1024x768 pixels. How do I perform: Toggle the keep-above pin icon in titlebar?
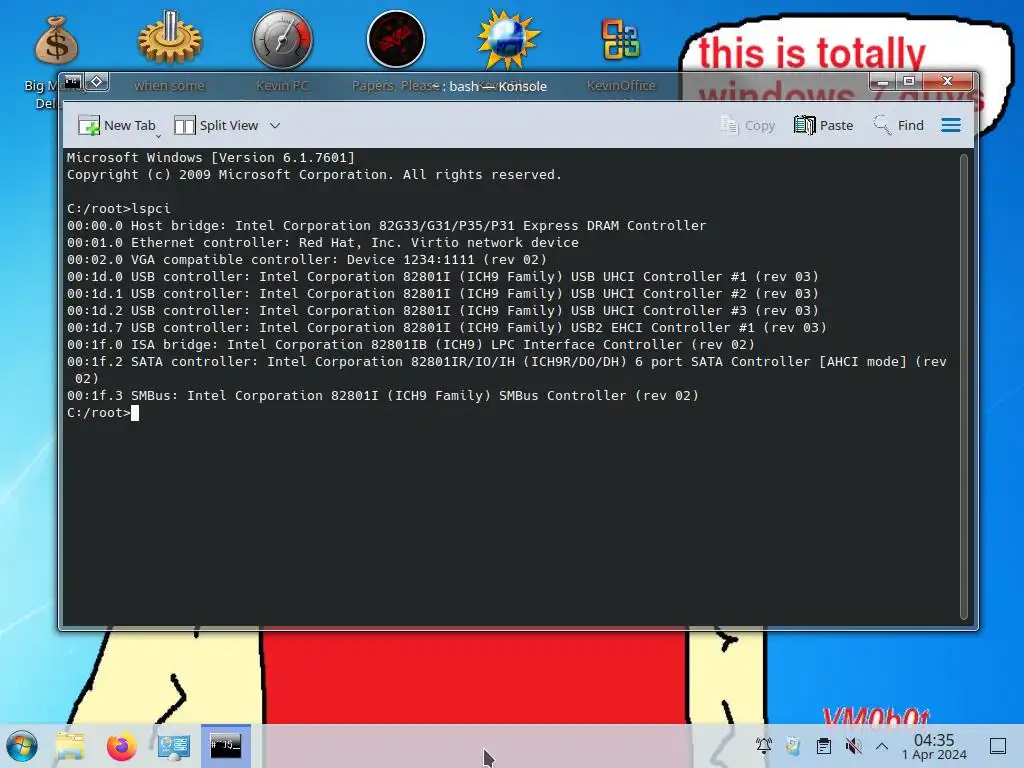click(x=97, y=82)
